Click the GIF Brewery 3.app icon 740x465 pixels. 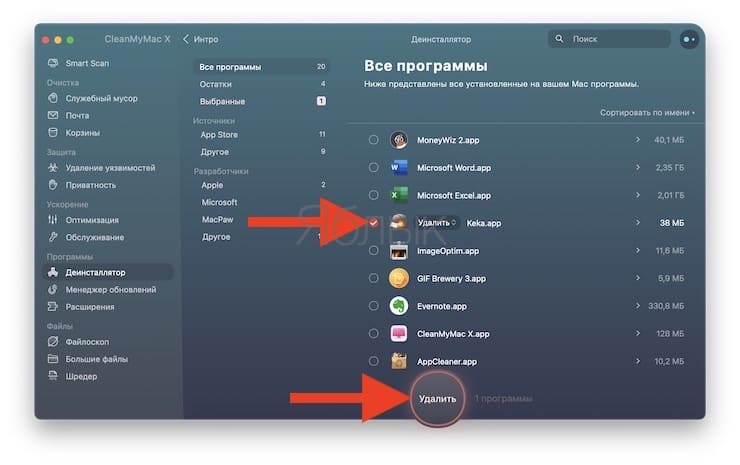(x=399, y=279)
